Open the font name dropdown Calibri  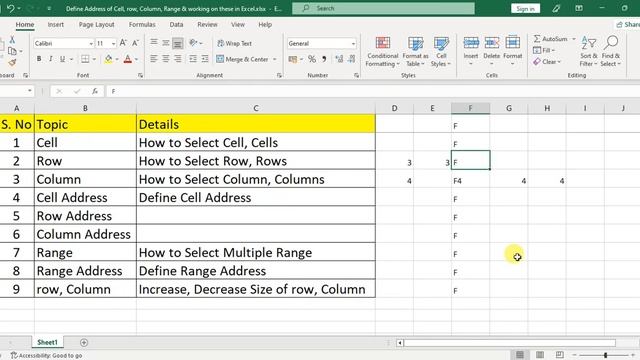tap(91, 43)
